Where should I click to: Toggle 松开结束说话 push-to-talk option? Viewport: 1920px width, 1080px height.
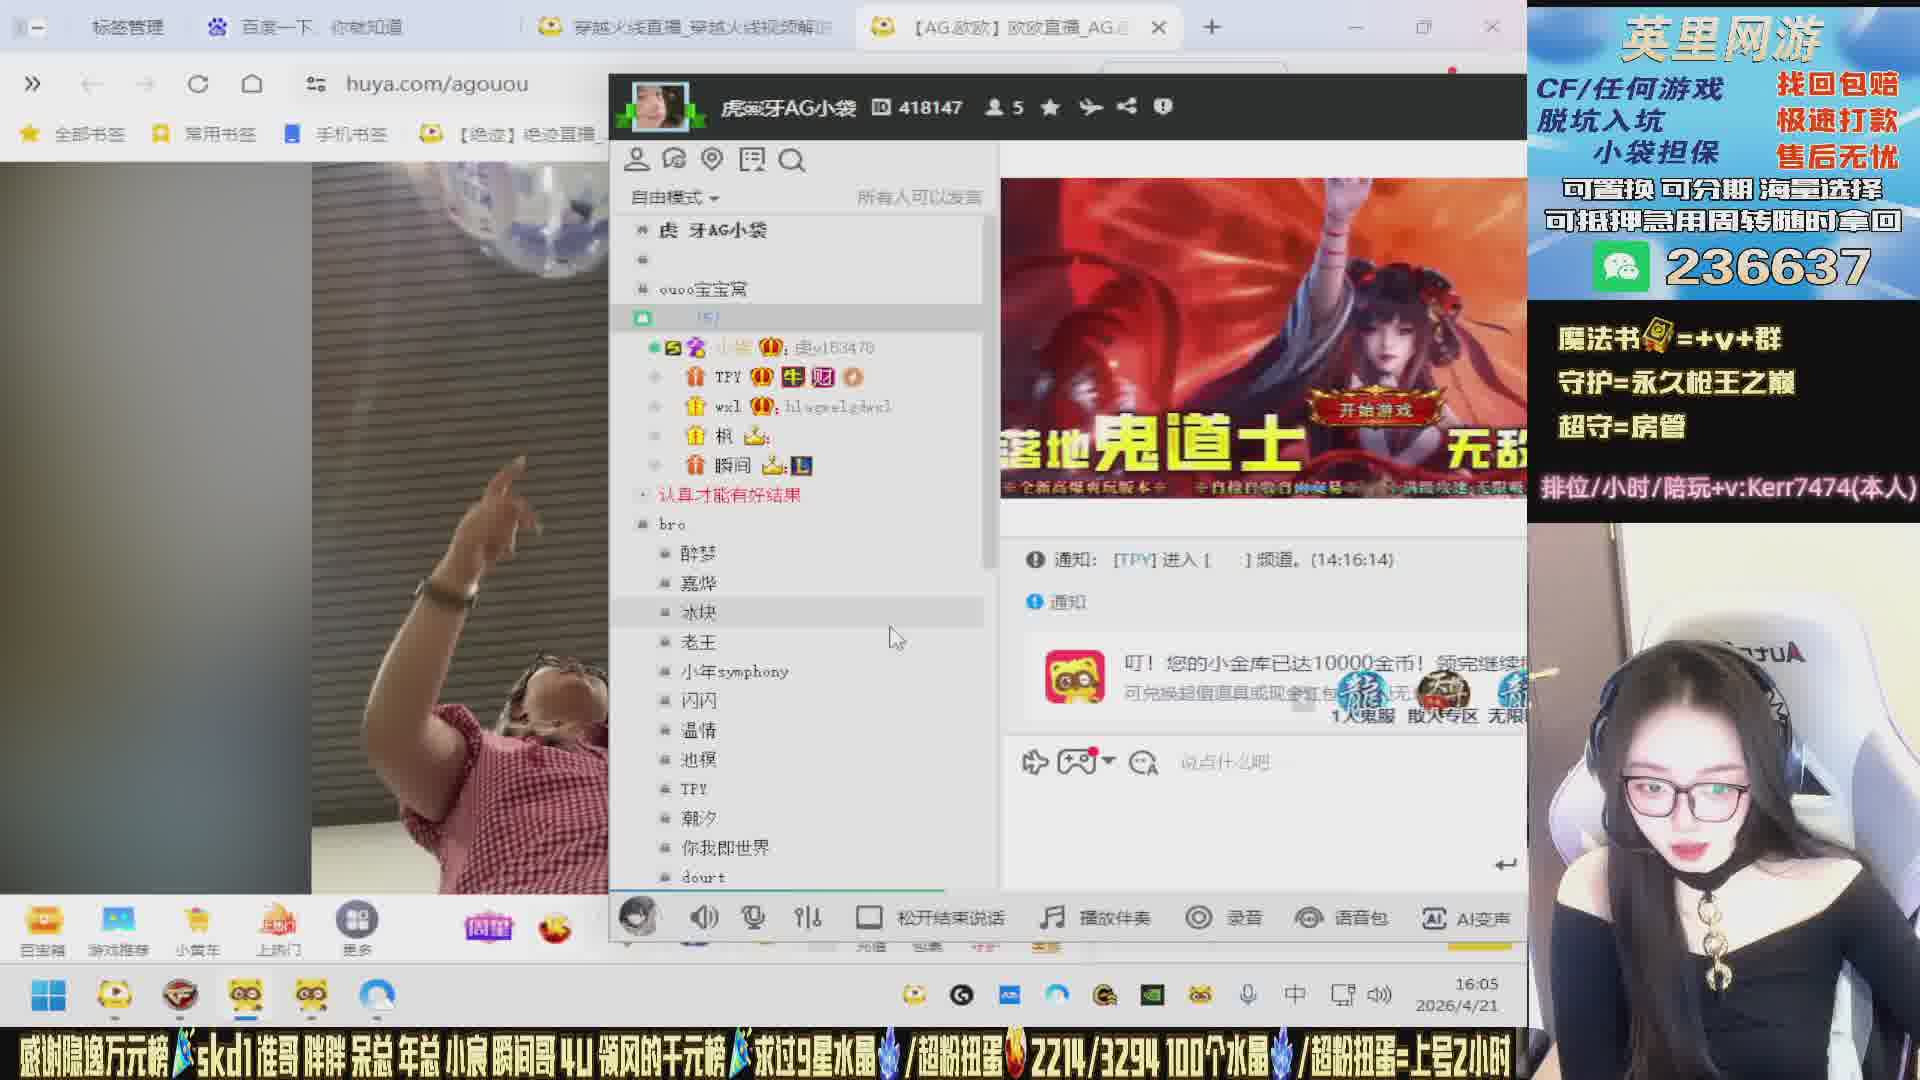pyautogui.click(x=869, y=918)
